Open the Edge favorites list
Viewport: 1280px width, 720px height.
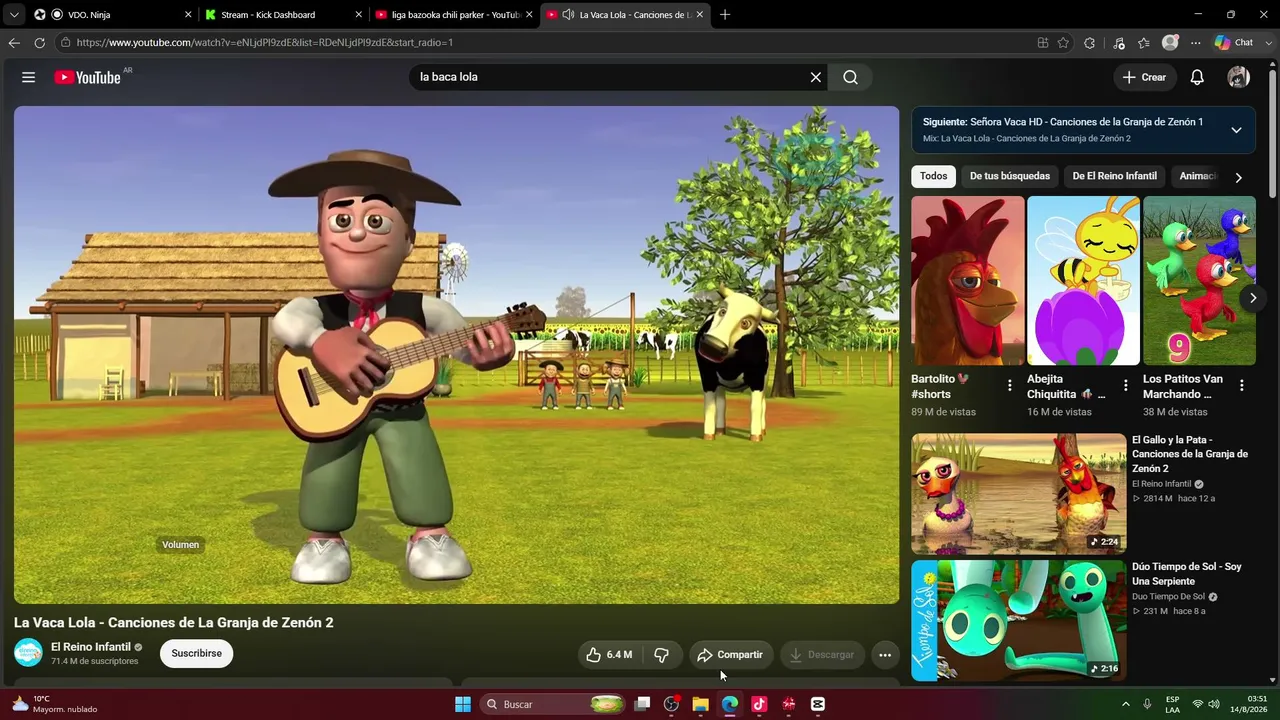click(1144, 43)
